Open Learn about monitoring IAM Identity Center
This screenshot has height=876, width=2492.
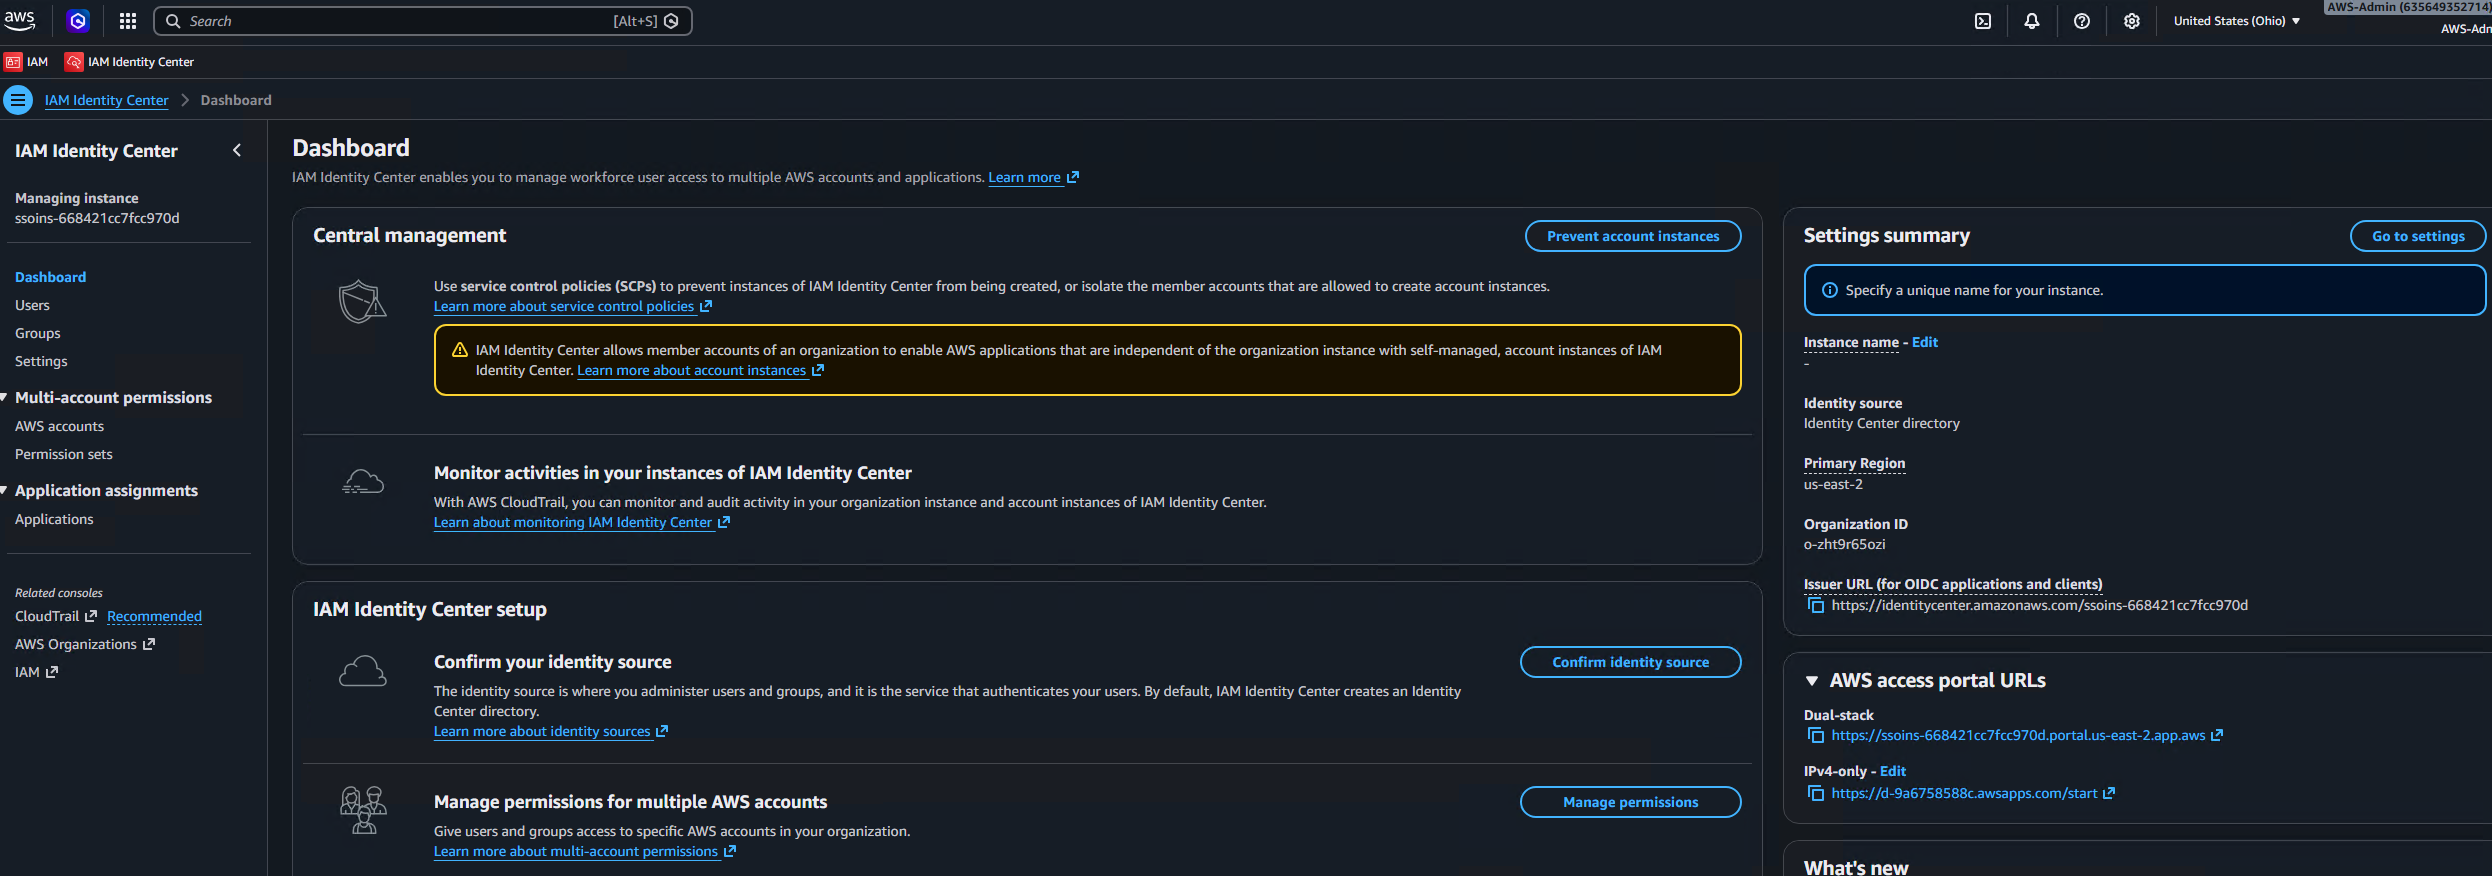pos(581,522)
